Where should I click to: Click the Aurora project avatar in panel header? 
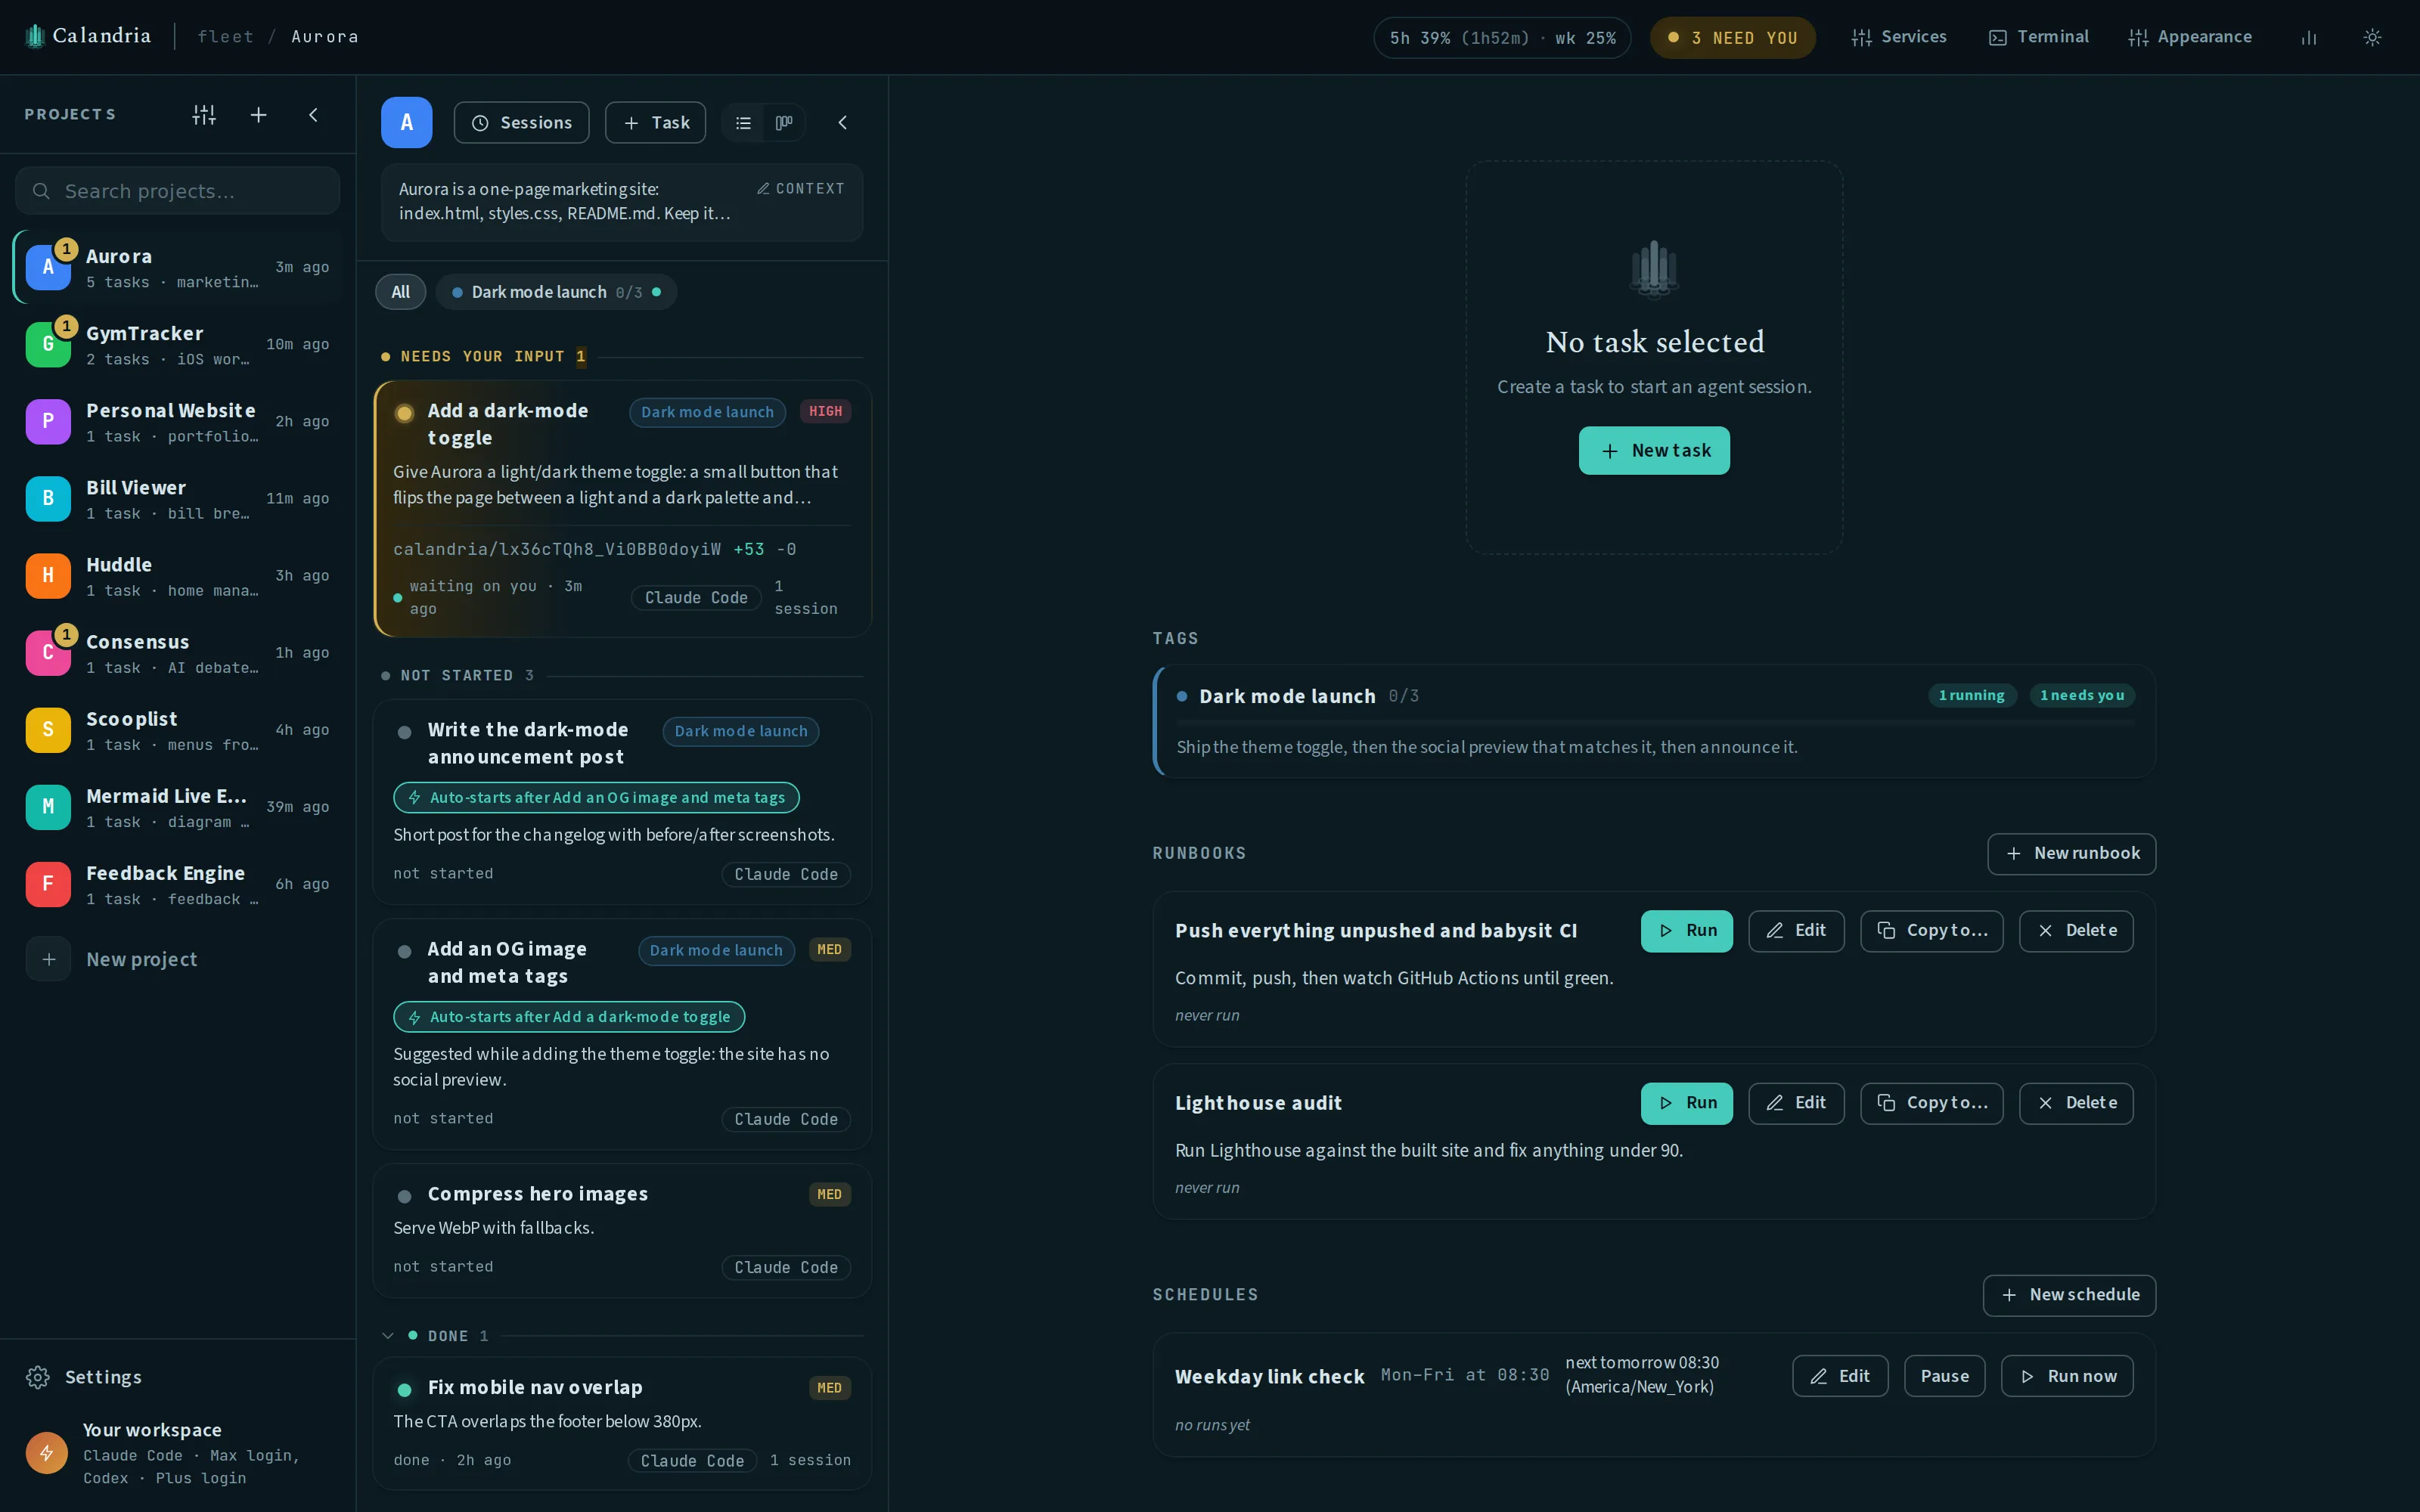point(406,122)
